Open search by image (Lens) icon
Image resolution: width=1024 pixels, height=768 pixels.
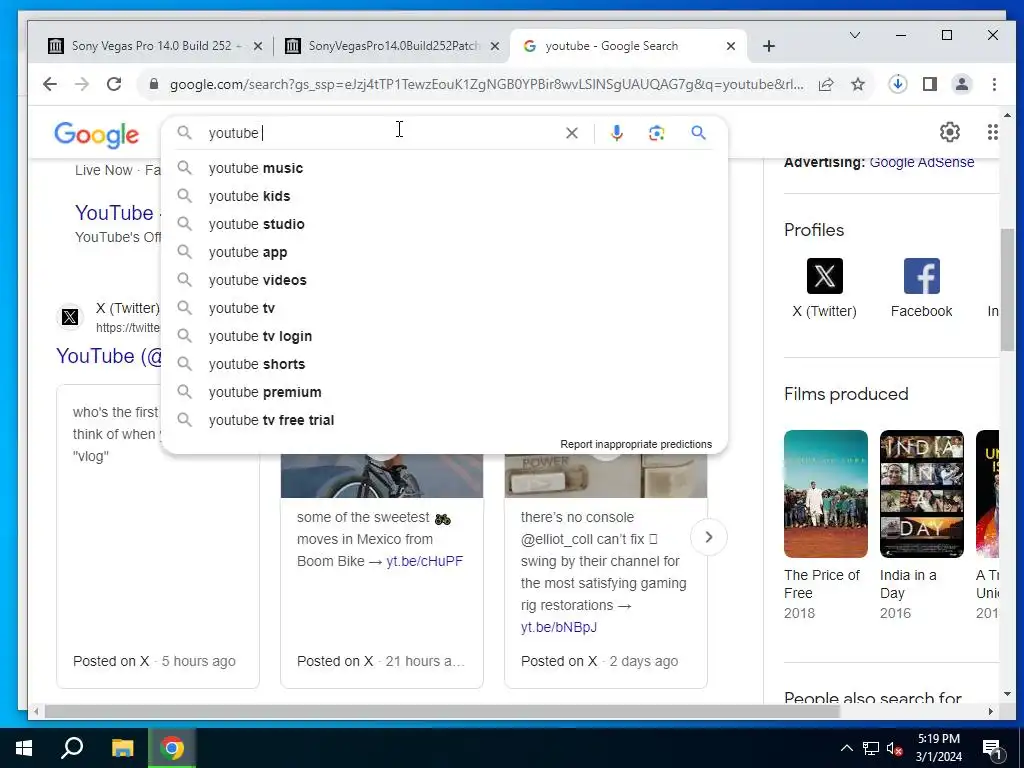[656, 133]
